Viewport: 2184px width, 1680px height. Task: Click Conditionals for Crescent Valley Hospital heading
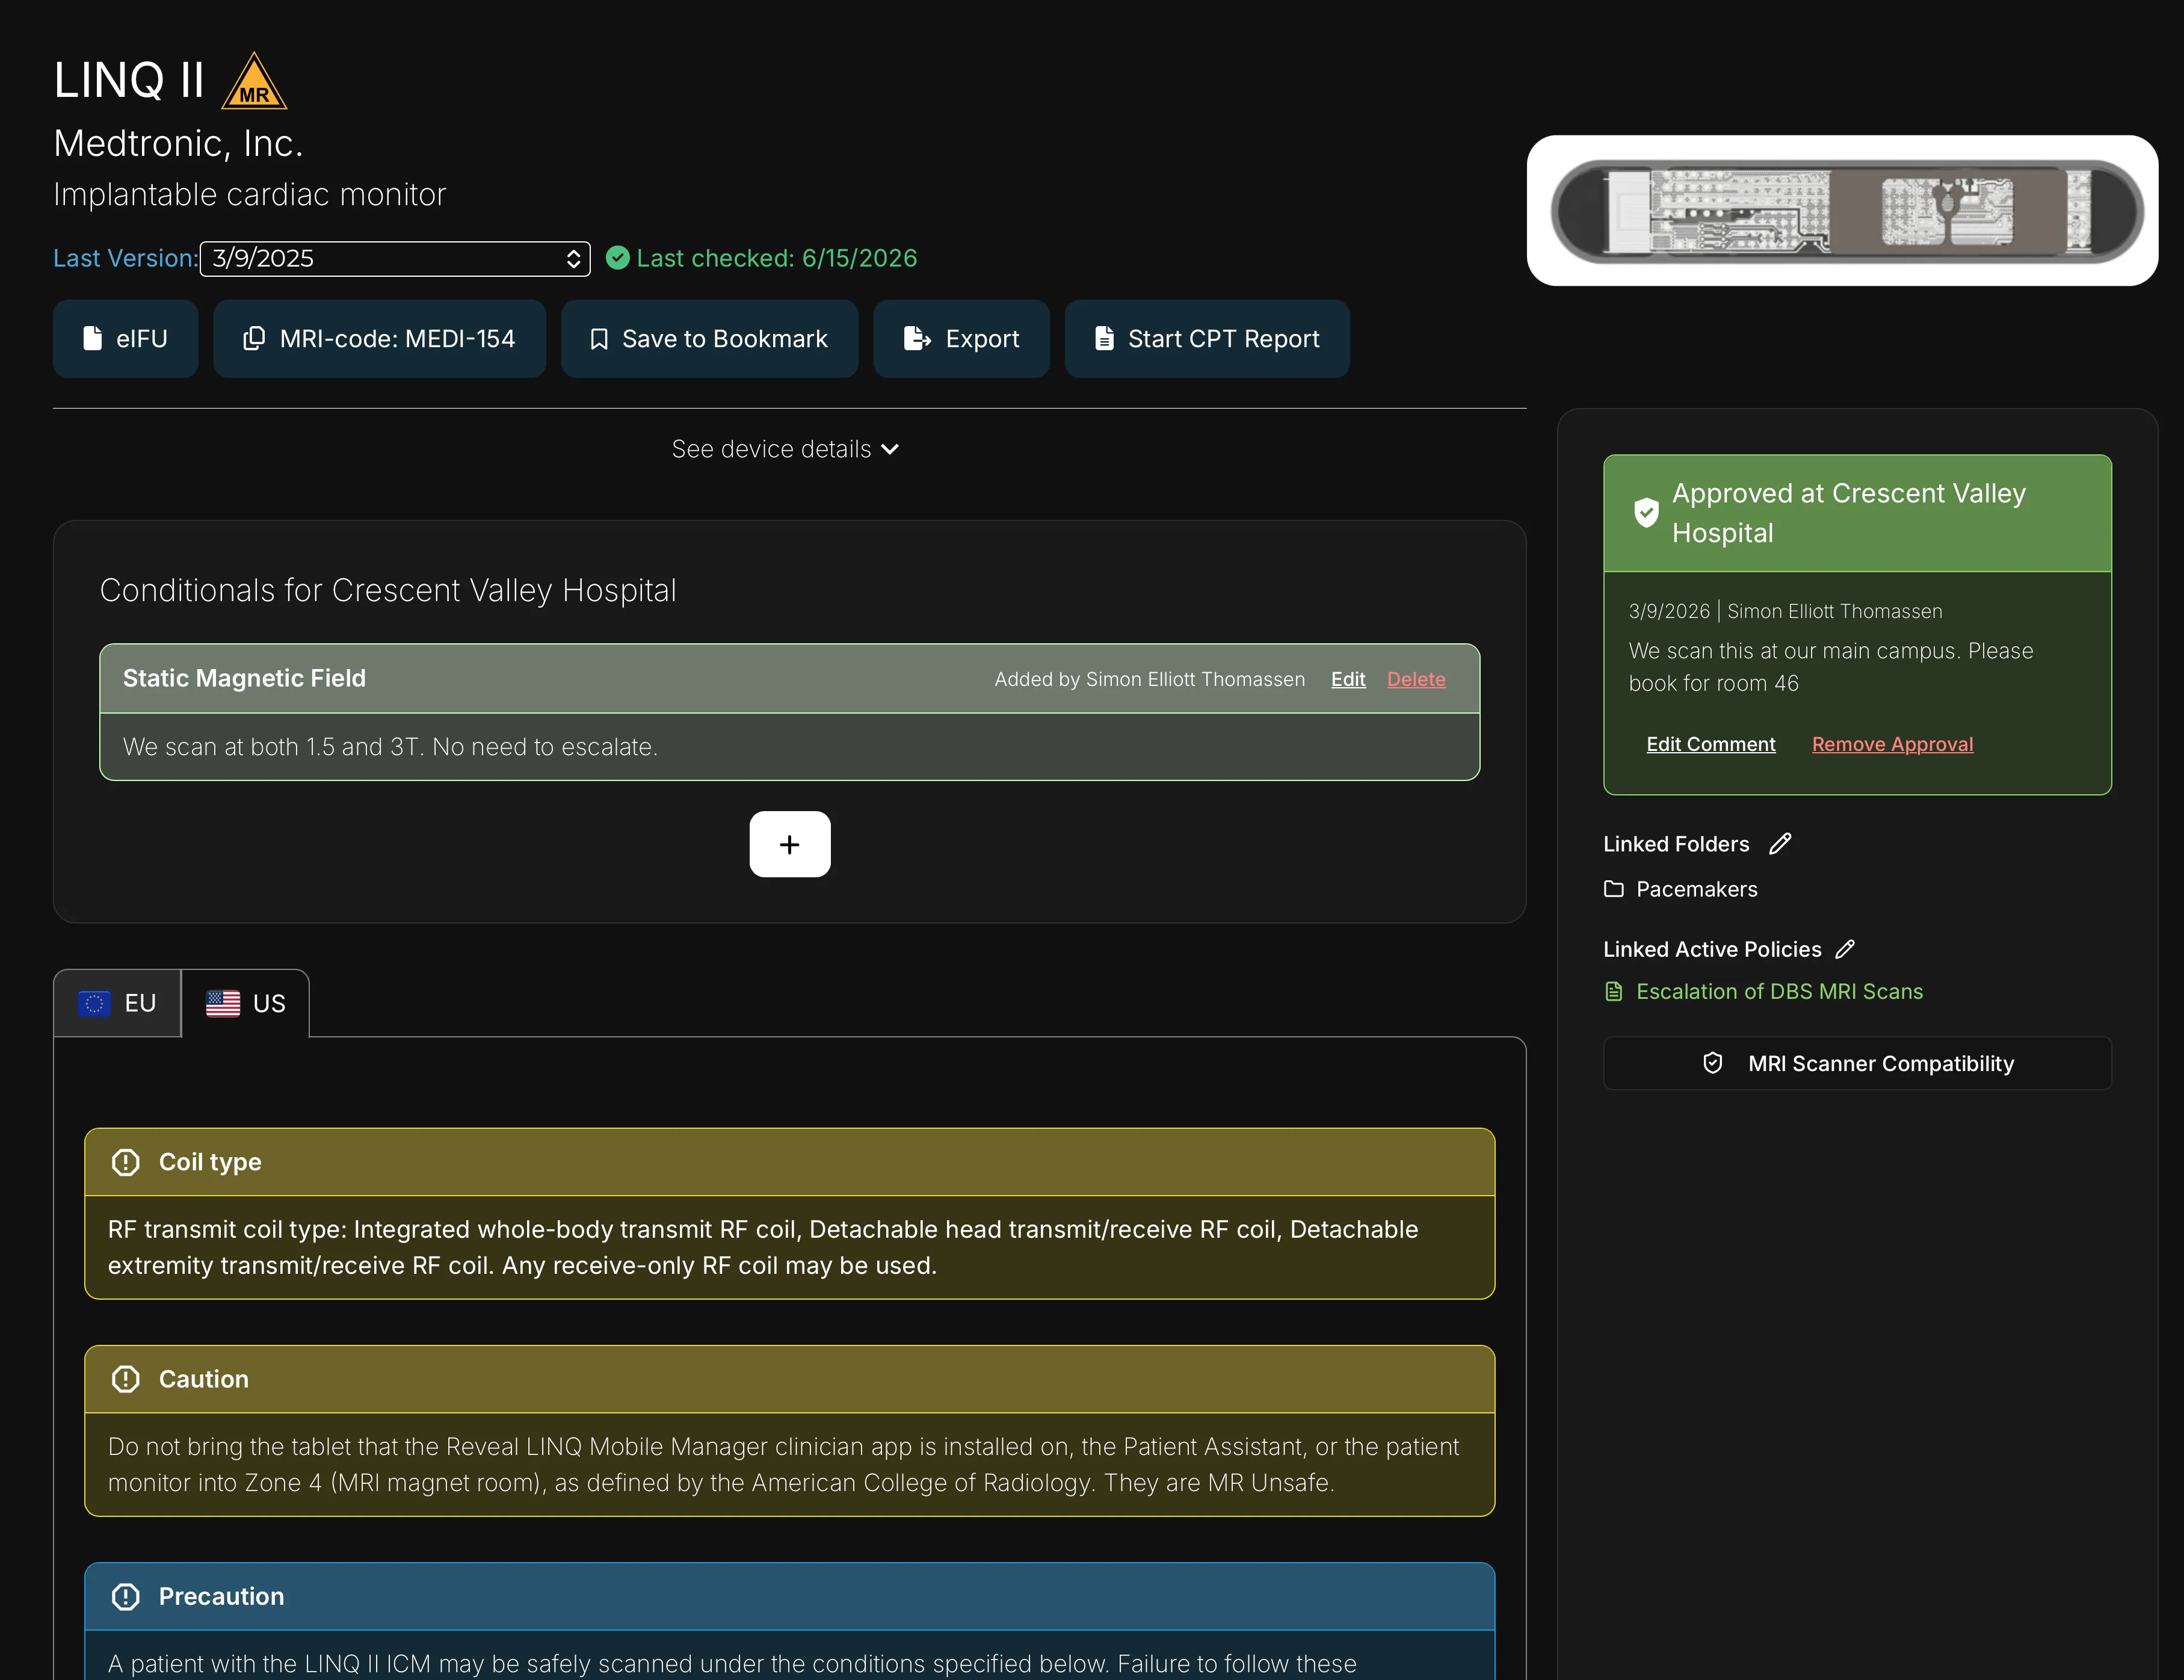click(x=388, y=590)
